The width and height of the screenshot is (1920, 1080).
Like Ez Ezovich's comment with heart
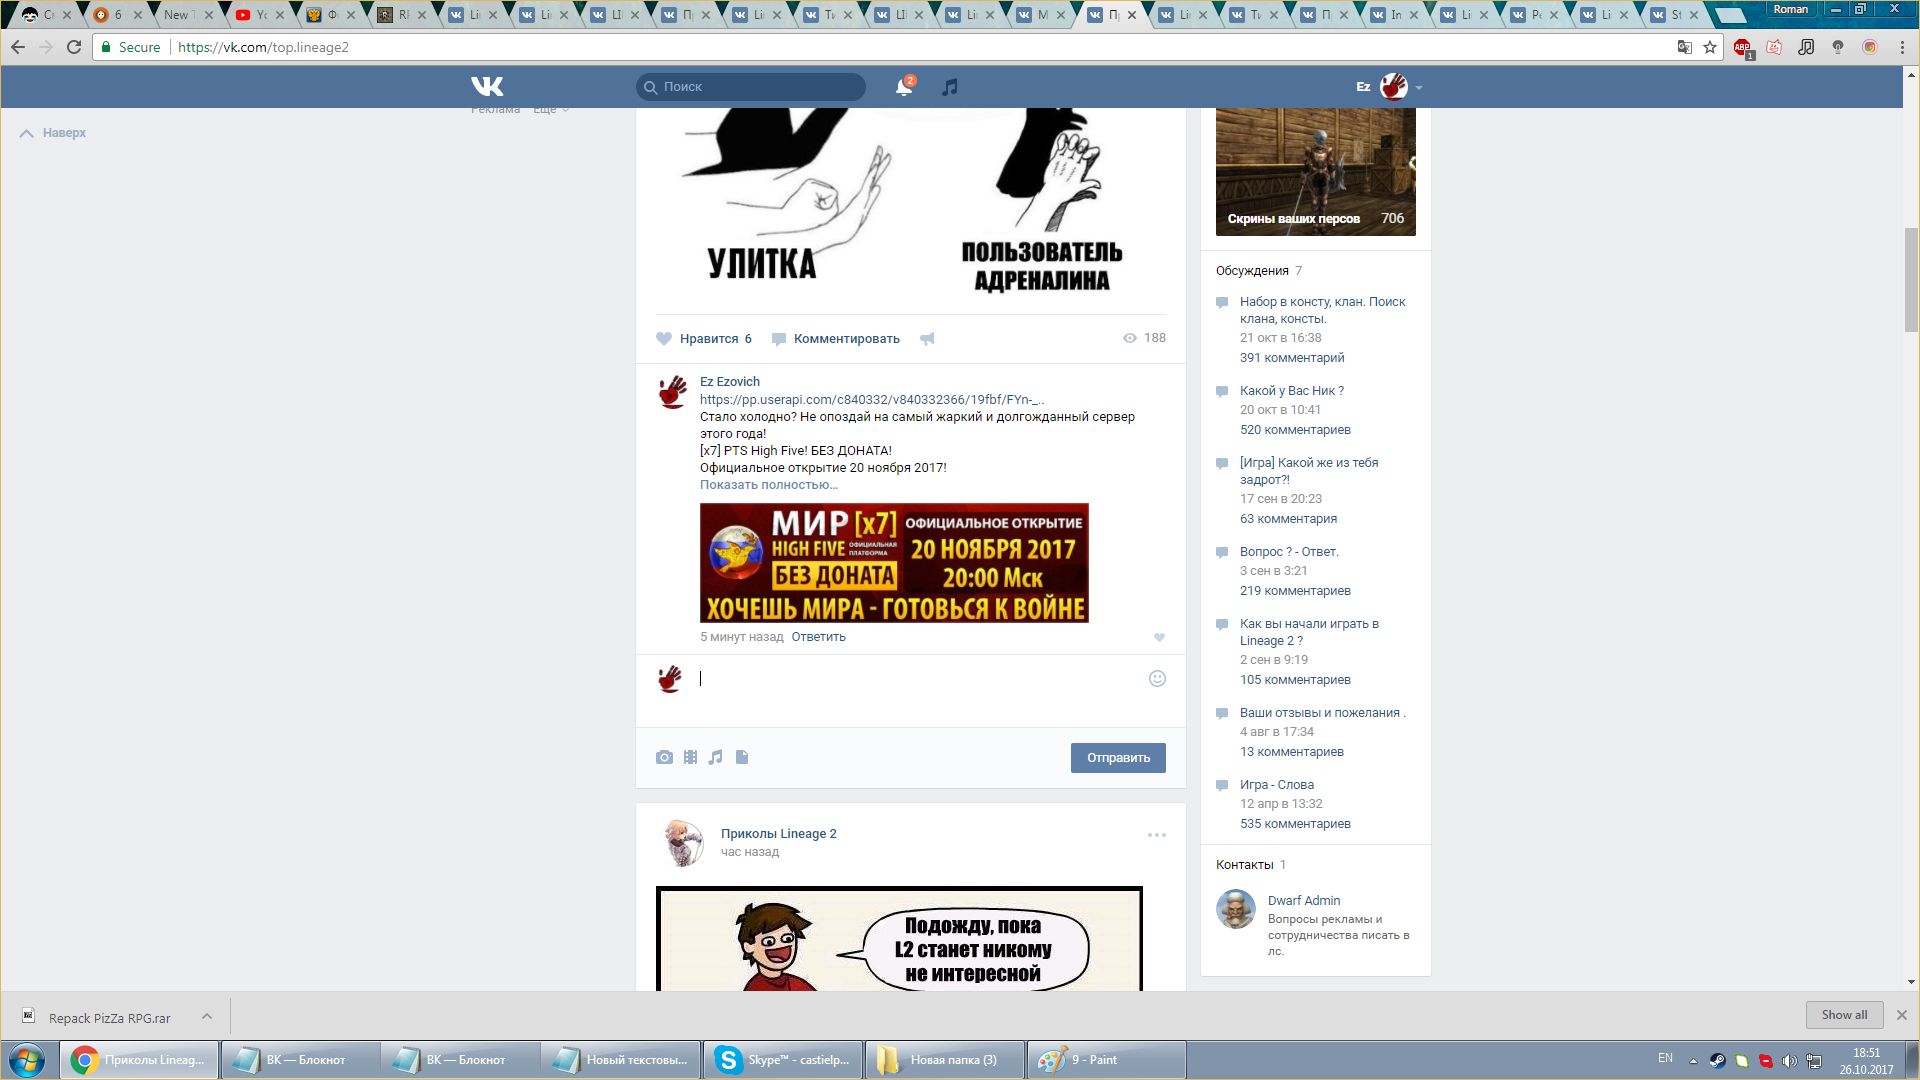click(x=1159, y=638)
